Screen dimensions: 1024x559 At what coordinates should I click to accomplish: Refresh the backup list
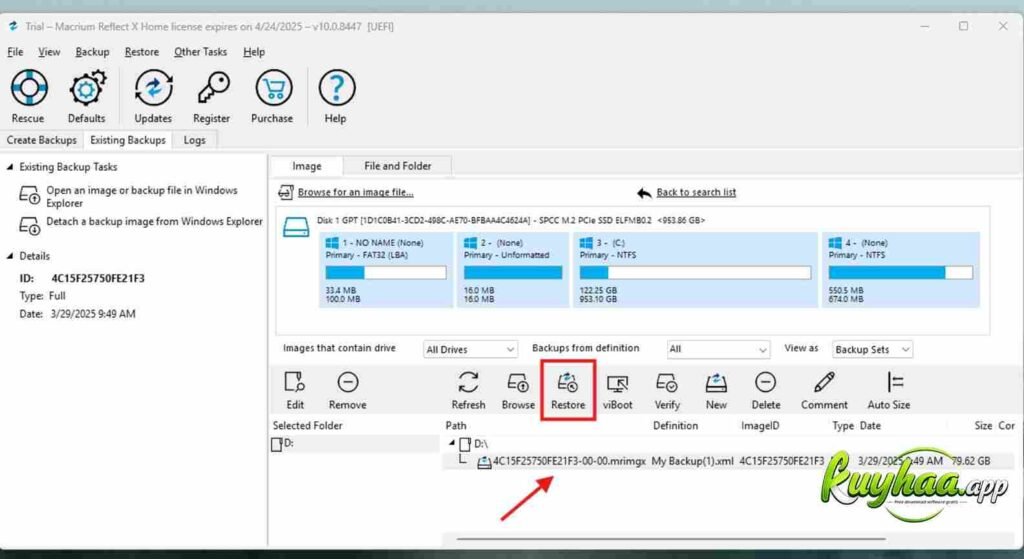(x=468, y=391)
